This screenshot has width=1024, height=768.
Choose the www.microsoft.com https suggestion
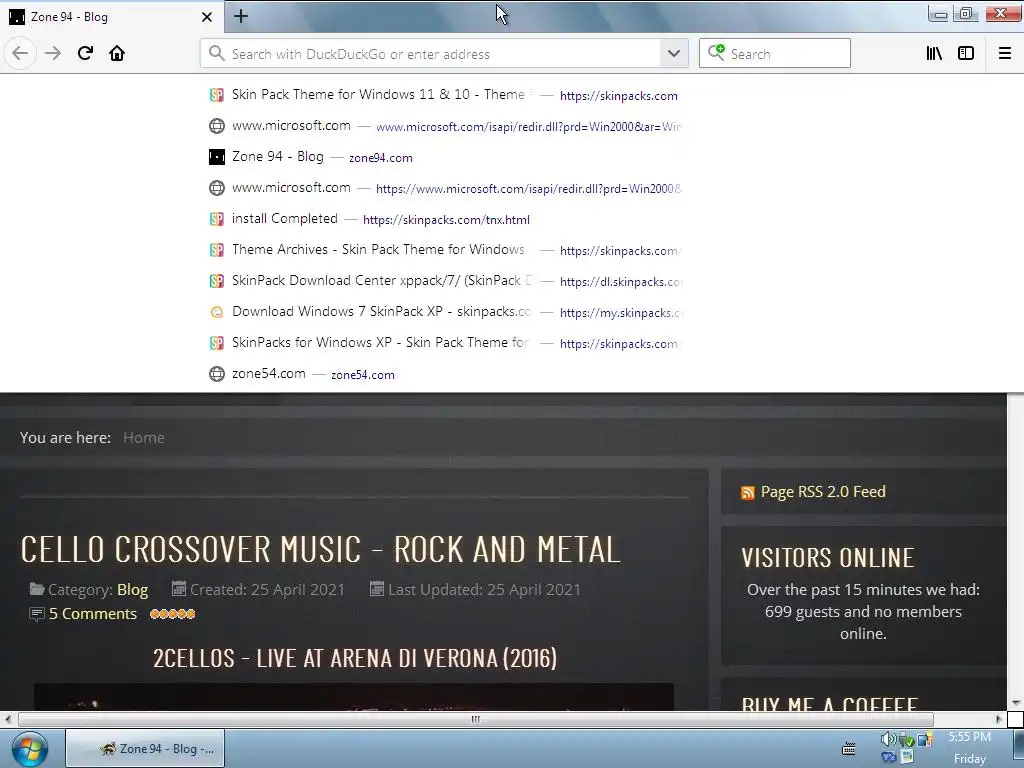[444, 188]
